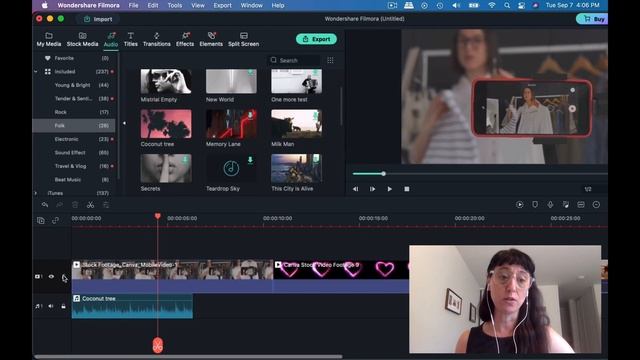Switch to the Titles tab

[131, 40]
